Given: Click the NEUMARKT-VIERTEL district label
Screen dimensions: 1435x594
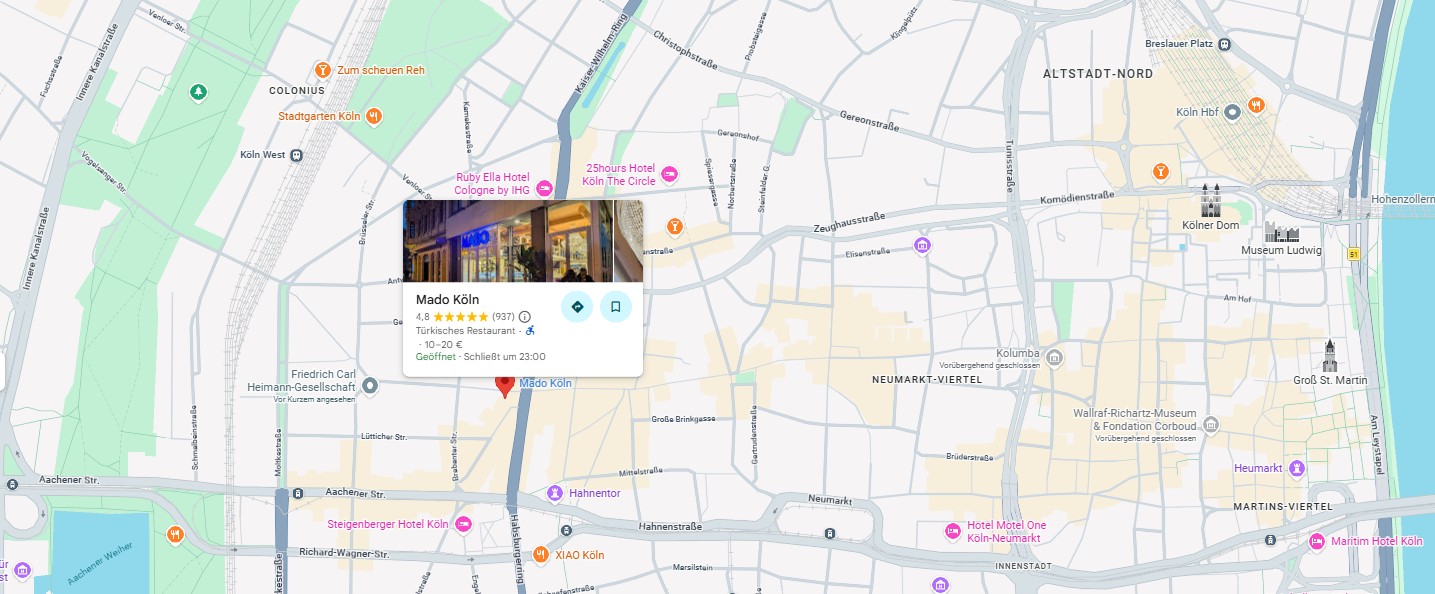Looking at the screenshot, I should 927,380.
